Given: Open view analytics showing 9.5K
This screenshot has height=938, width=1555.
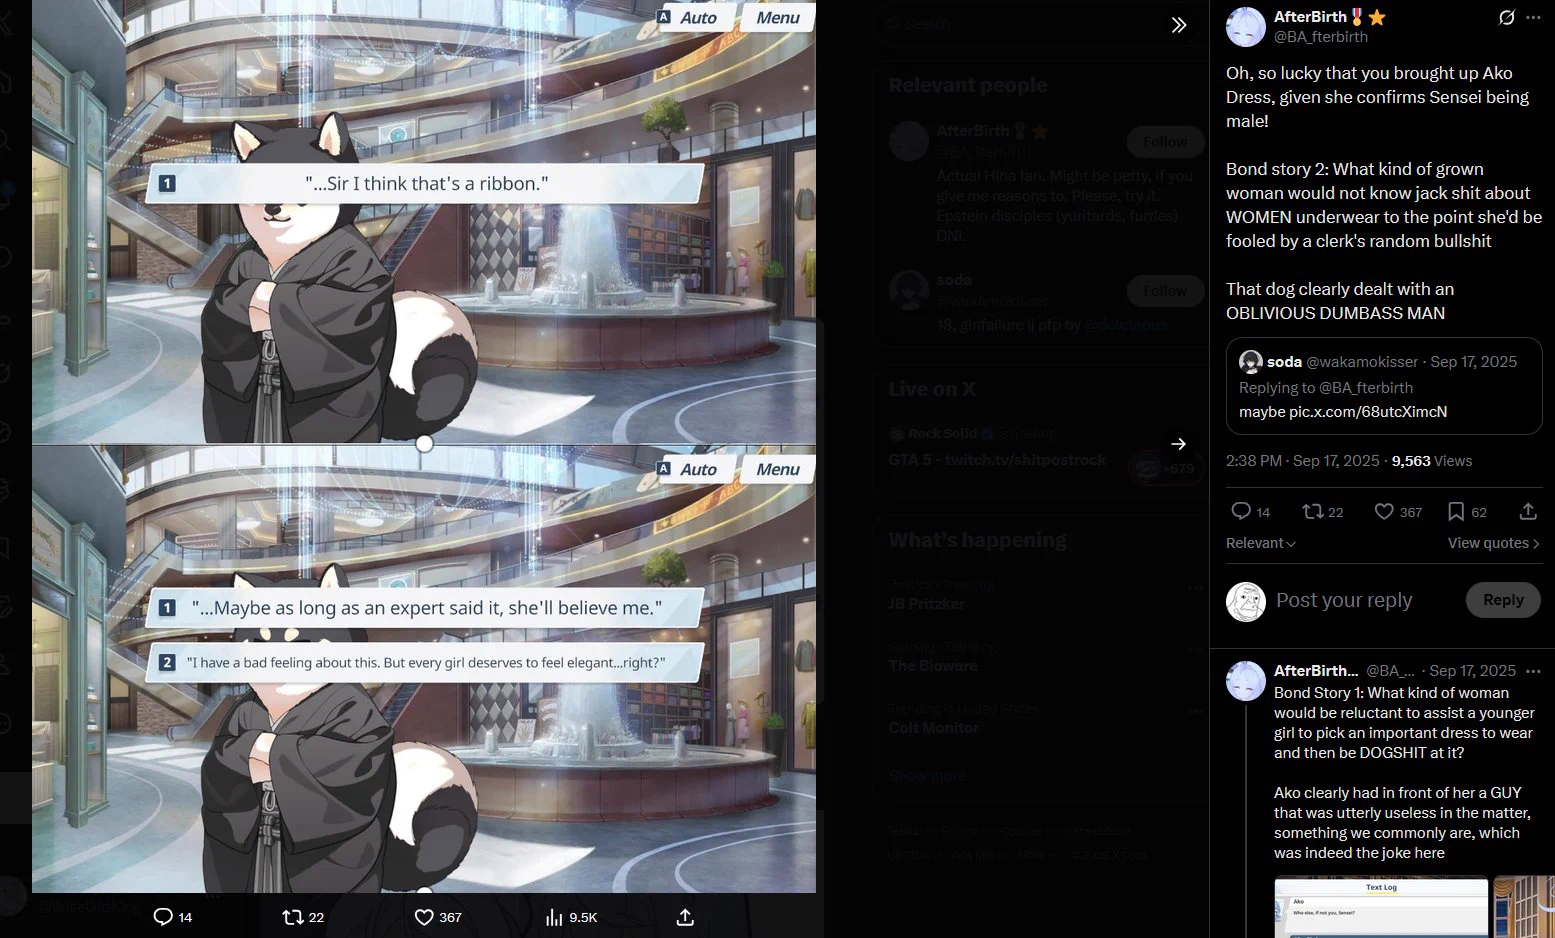Looking at the screenshot, I should coord(571,917).
